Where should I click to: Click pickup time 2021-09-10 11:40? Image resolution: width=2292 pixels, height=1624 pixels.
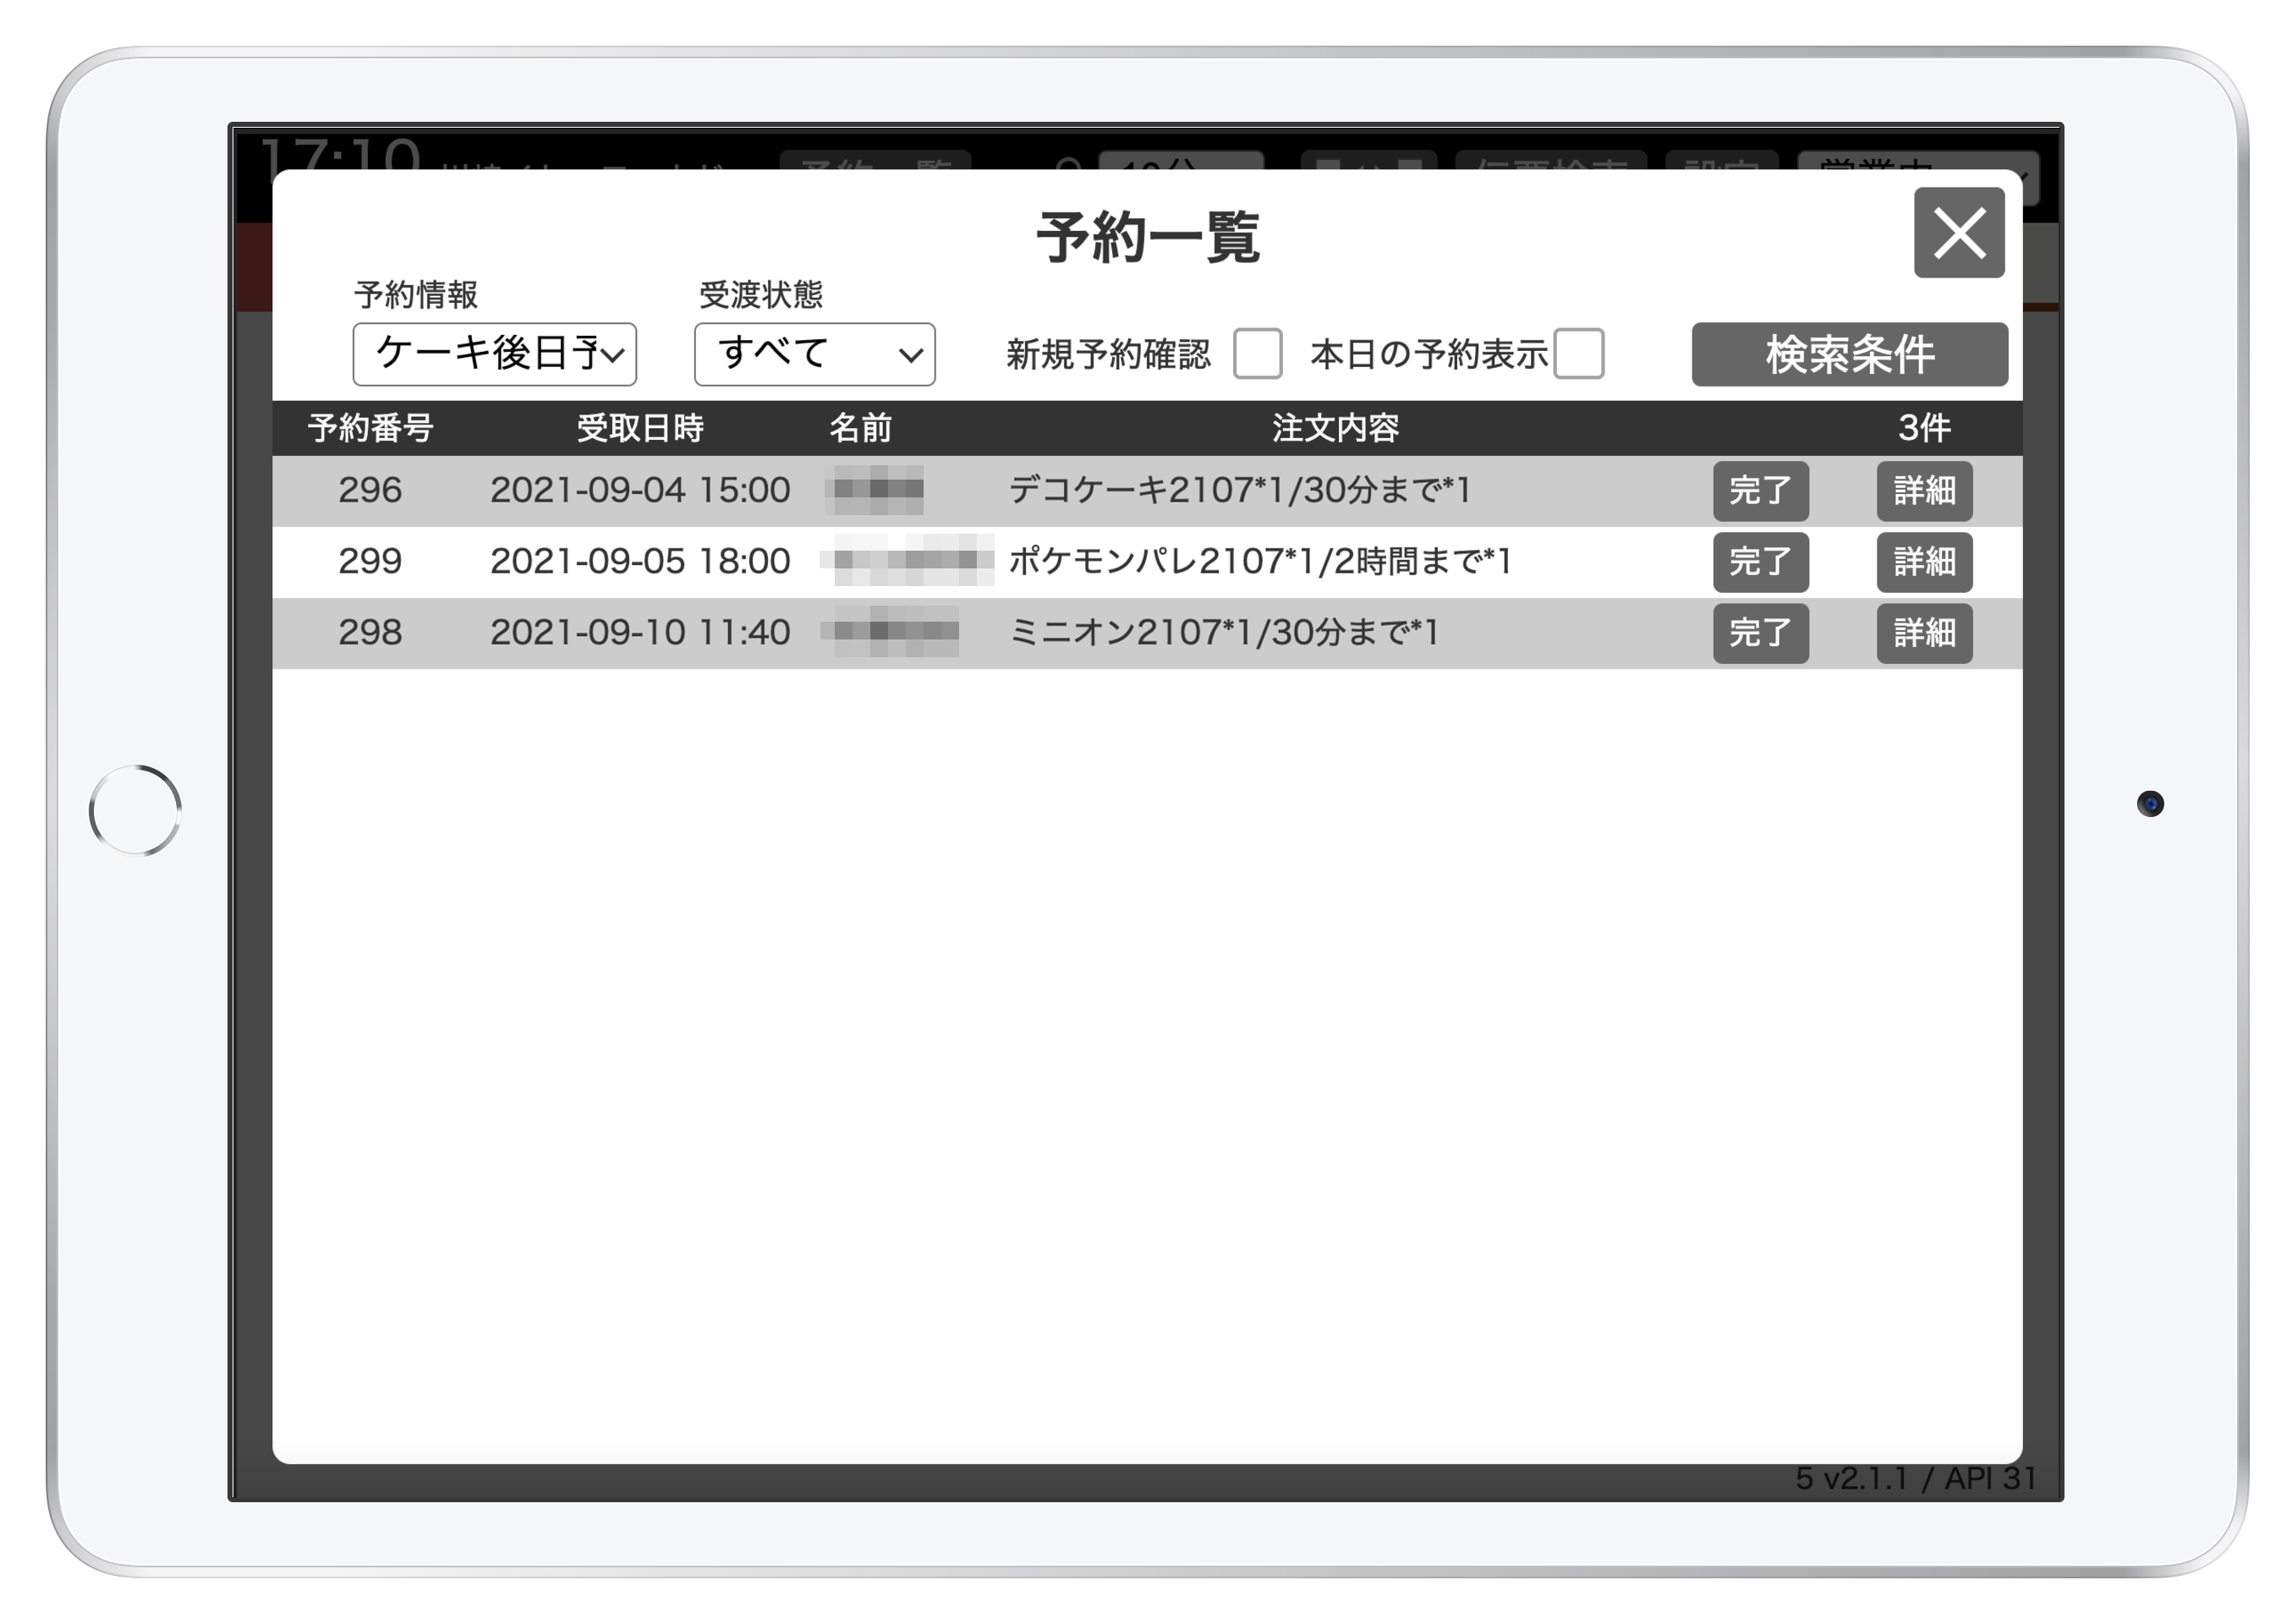pyautogui.click(x=640, y=632)
